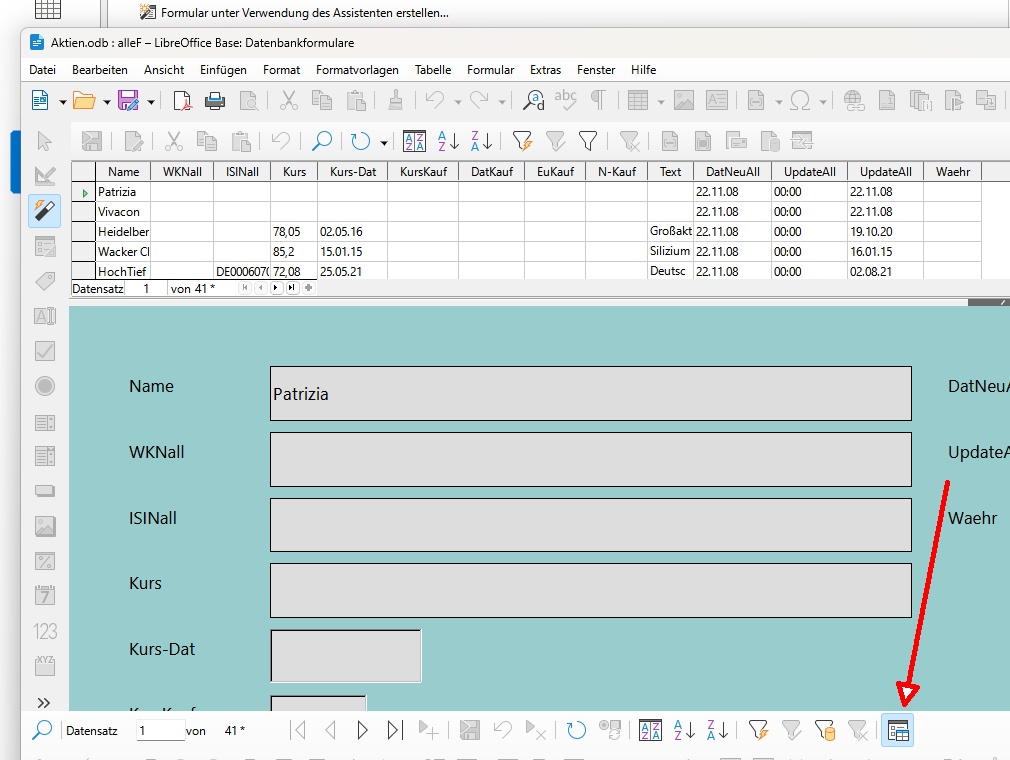Click Sort Ascending in table toolbar
The width and height of the screenshot is (1010, 760).
[448, 141]
